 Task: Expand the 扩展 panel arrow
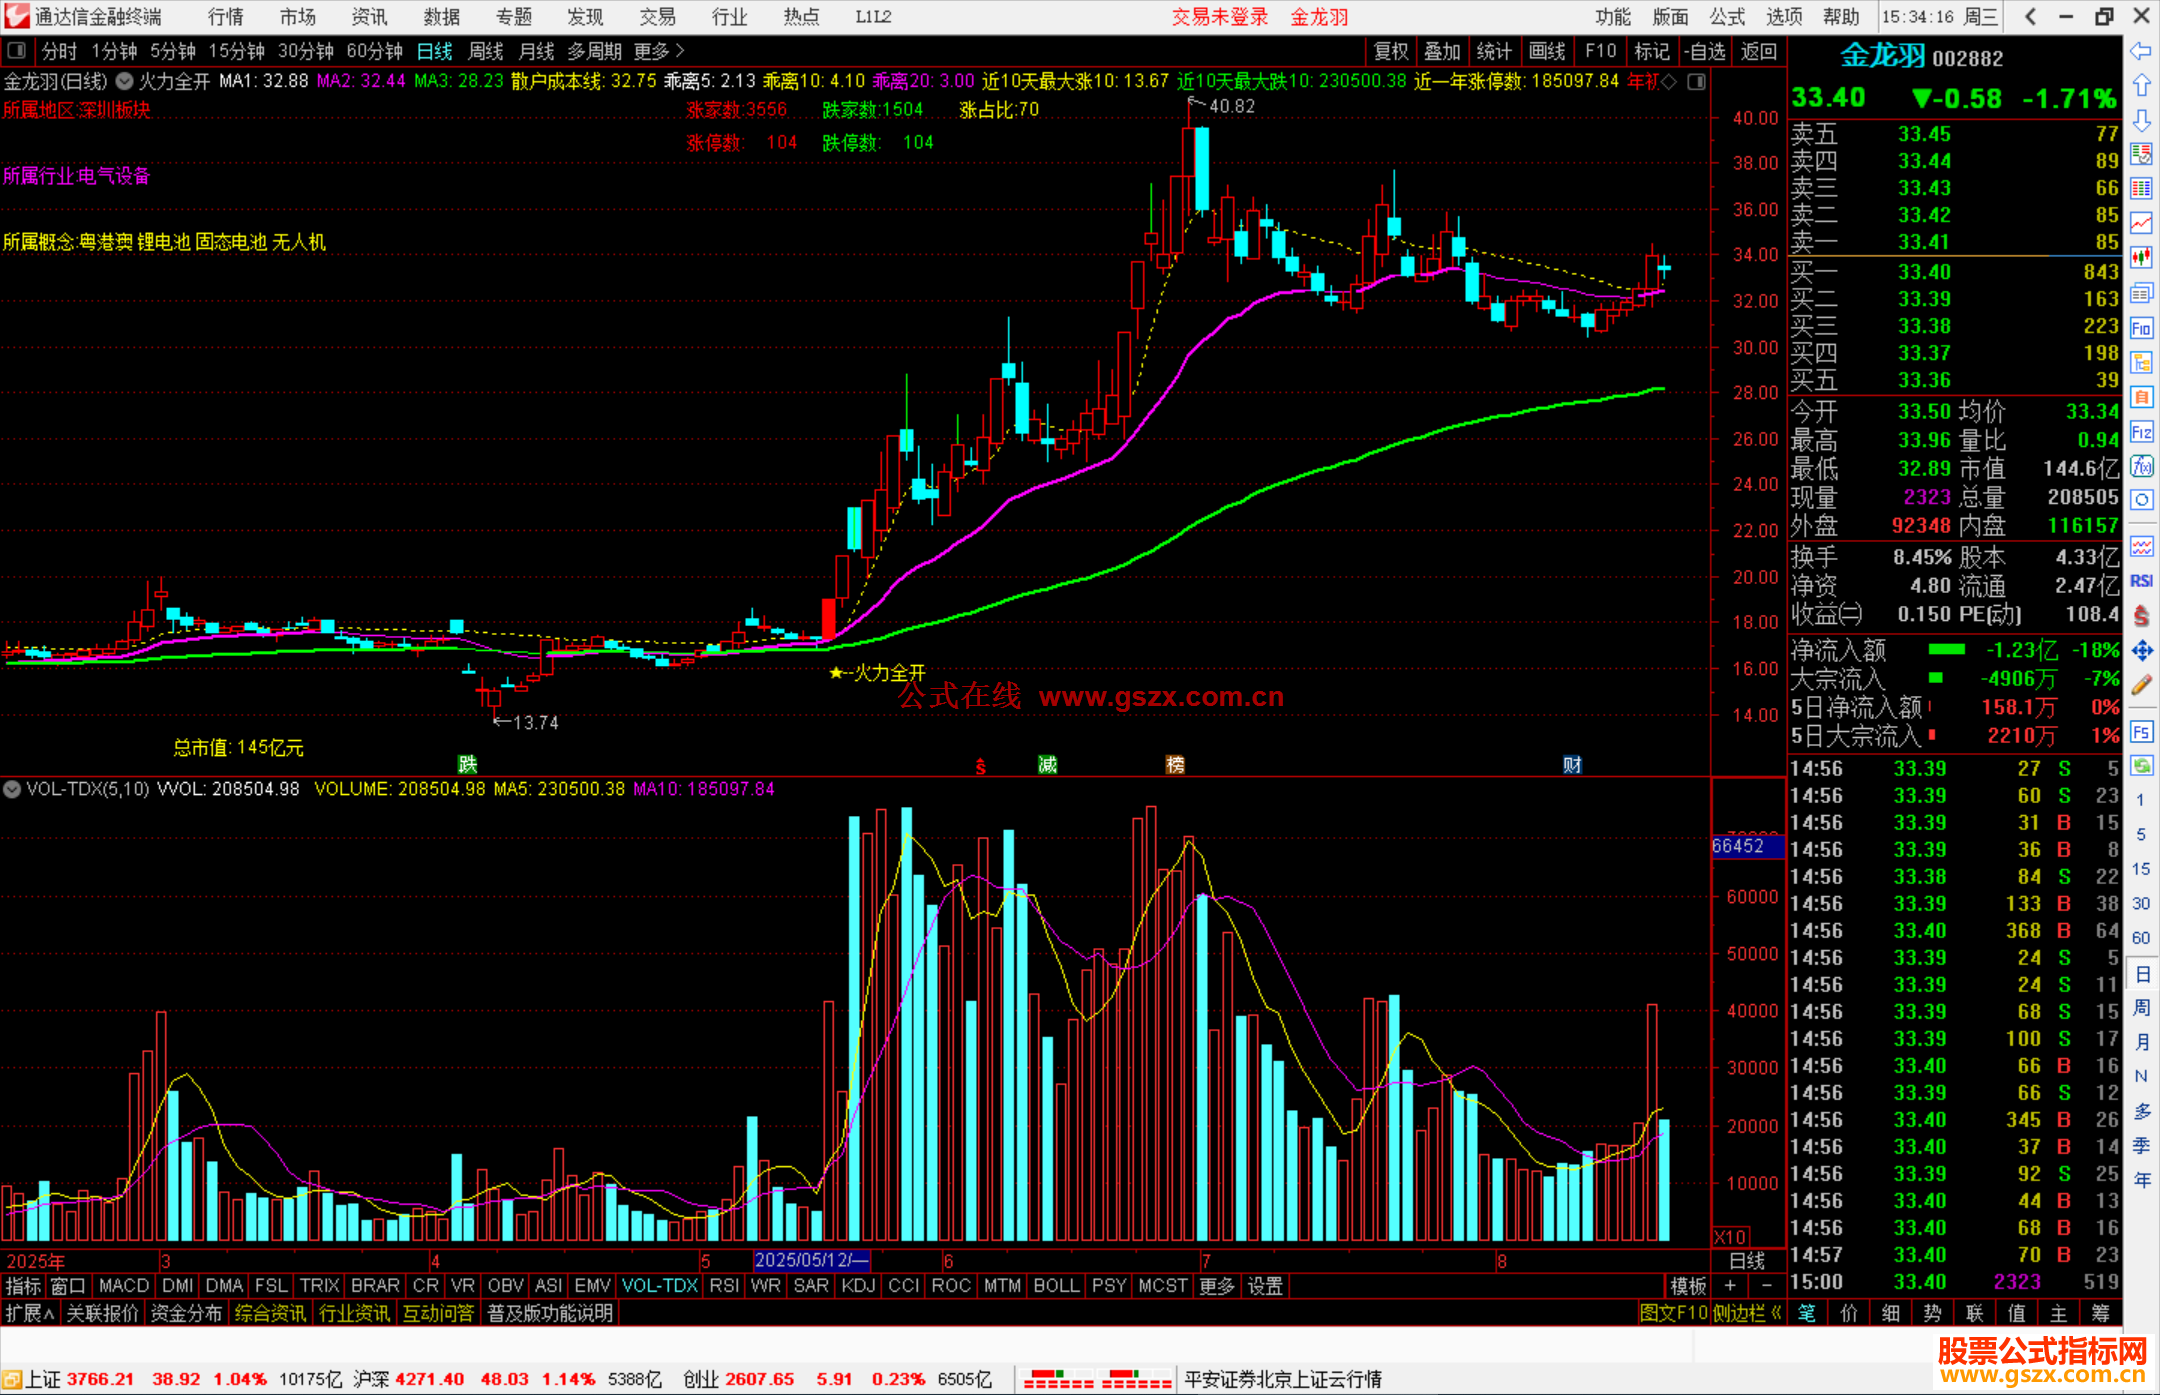tap(29, 1313)
